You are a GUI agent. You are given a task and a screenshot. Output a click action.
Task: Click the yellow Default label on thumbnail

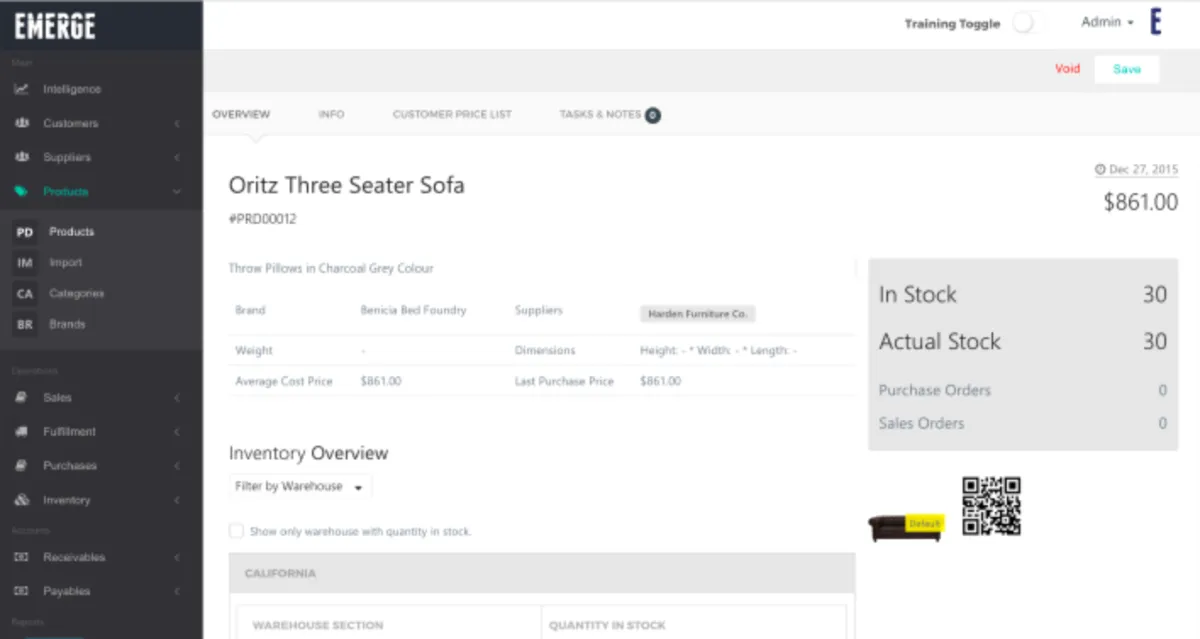click(925, 524)
